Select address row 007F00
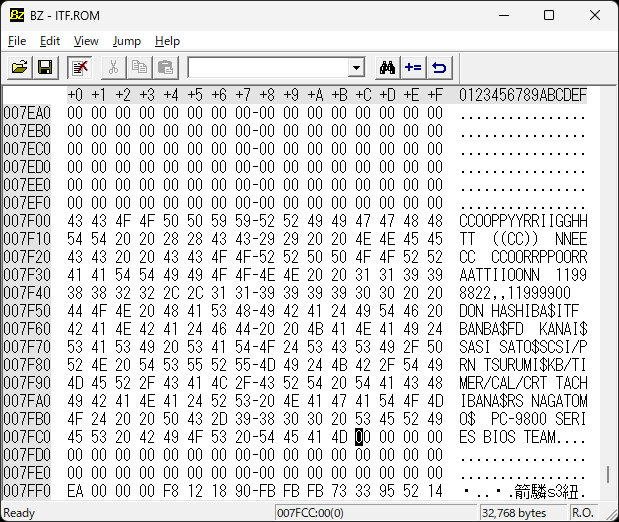This screenshot has width=619, height=522. pyautogui.click(x=27, y=221)
